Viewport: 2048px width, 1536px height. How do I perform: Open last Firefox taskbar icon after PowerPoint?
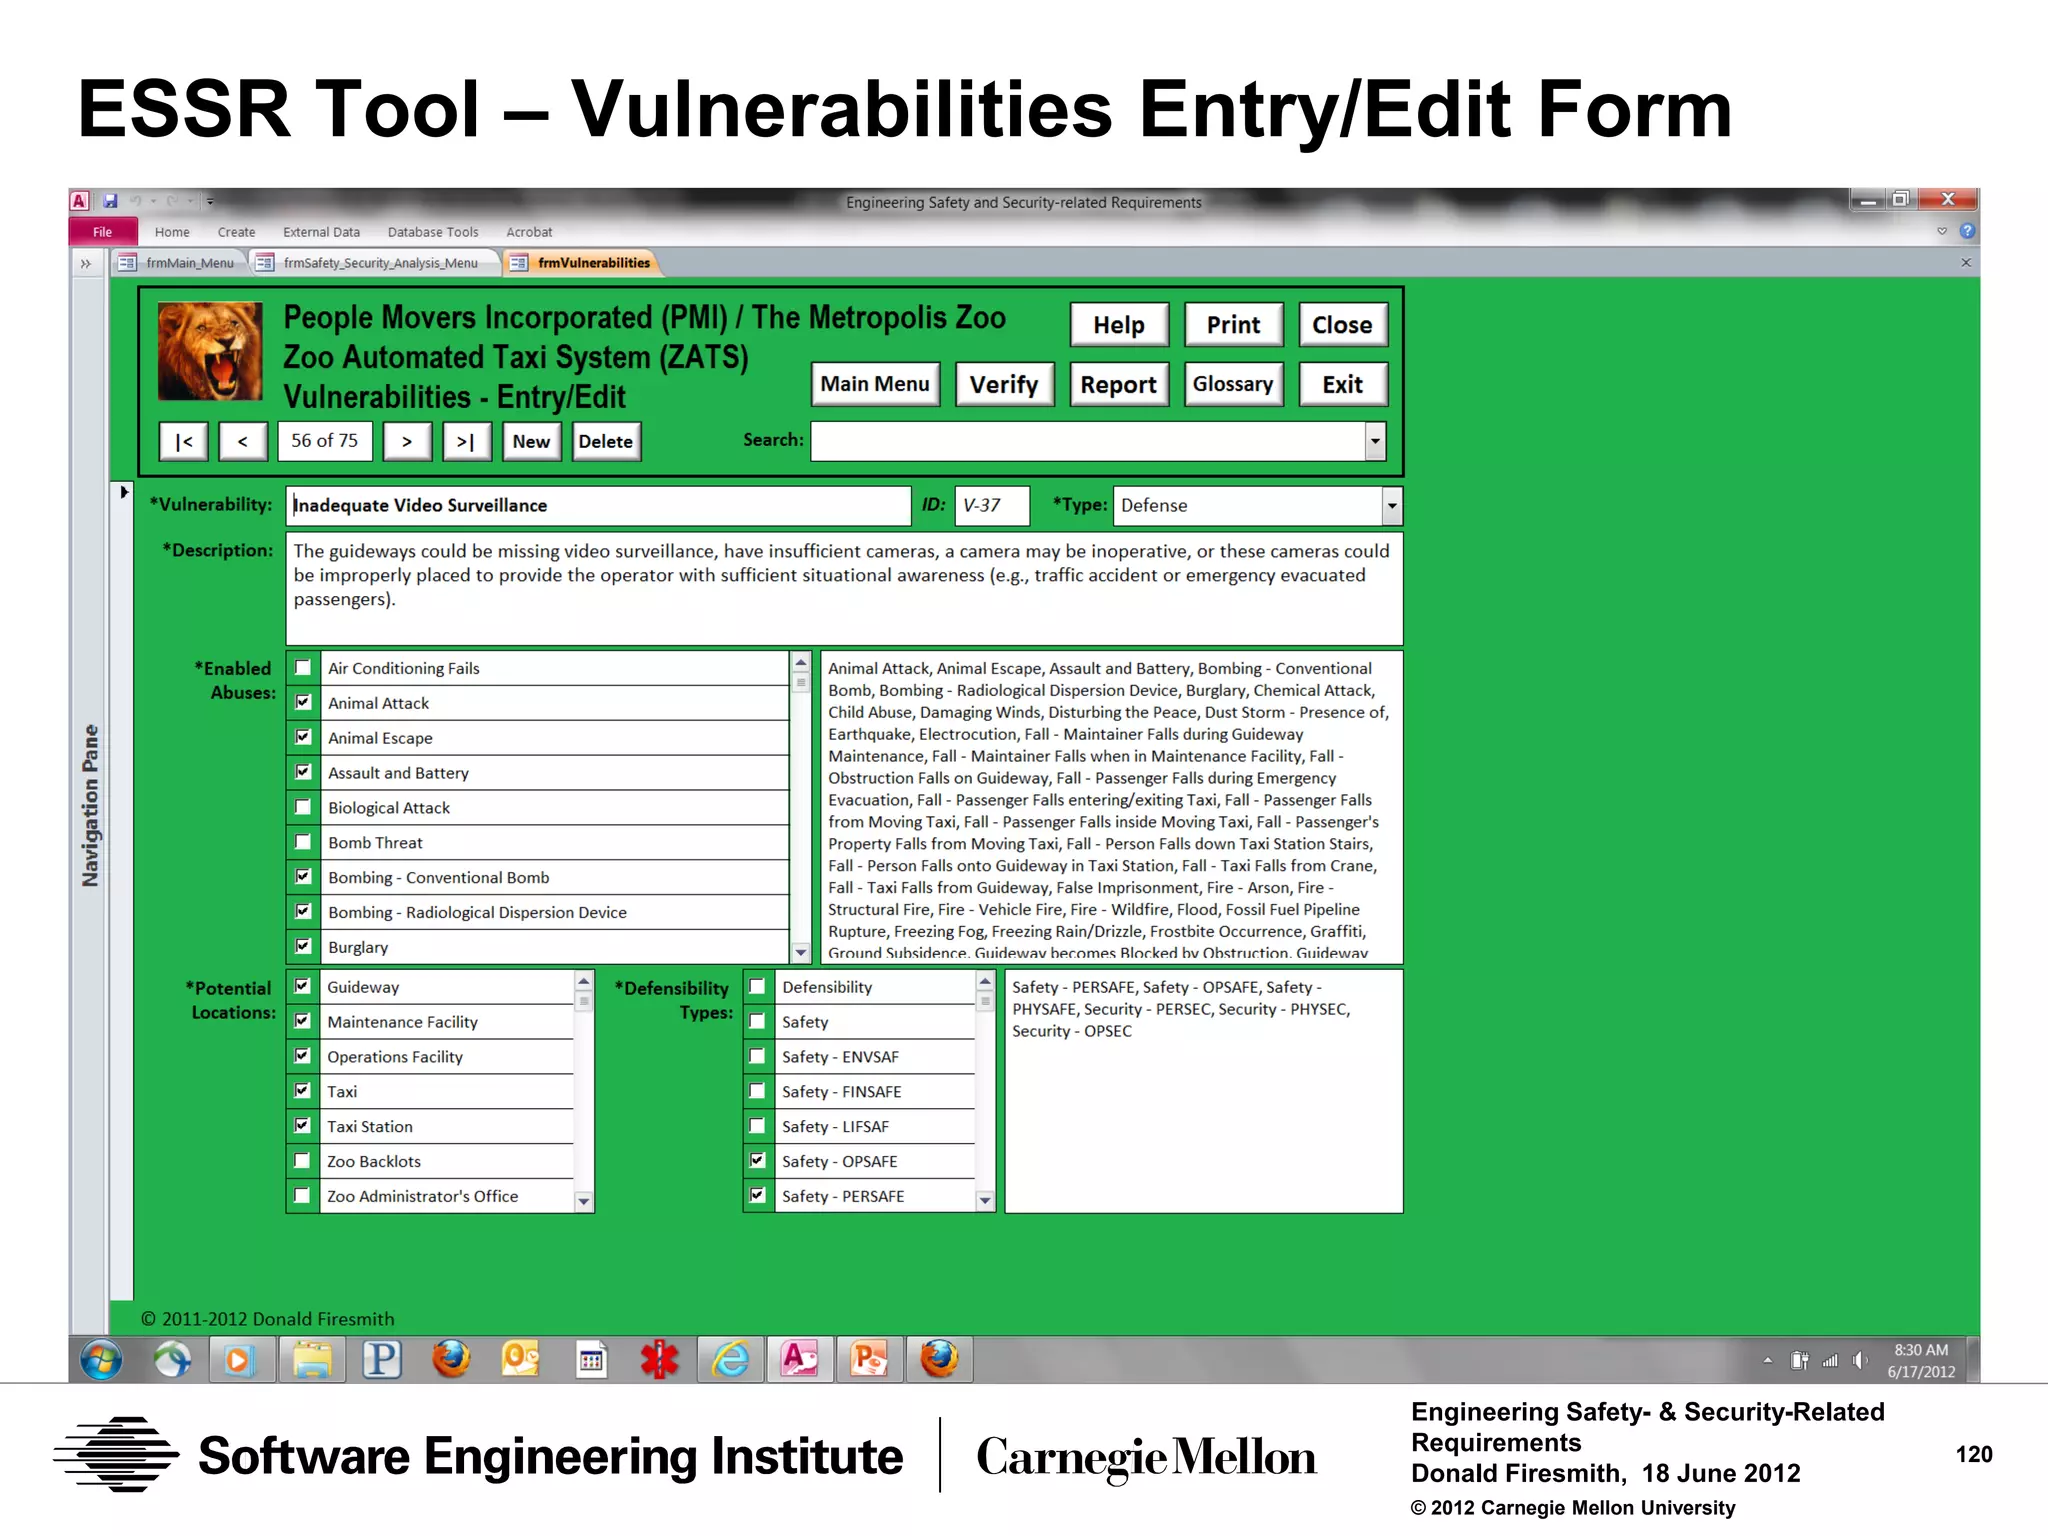(x=939, y=1360)
